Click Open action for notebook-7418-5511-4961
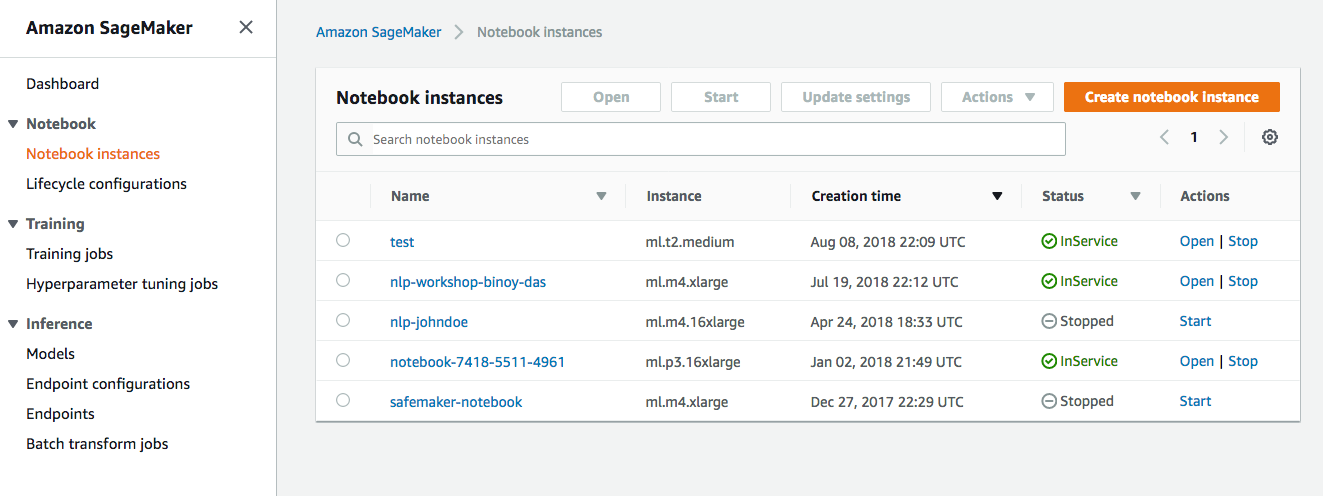 point(1197,361)
